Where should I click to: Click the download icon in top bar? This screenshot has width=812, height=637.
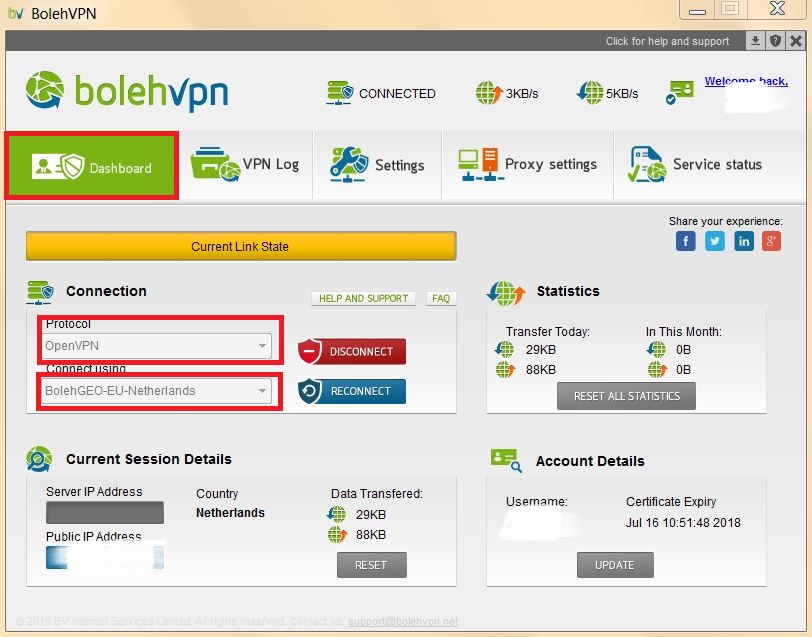coord(755,40)
